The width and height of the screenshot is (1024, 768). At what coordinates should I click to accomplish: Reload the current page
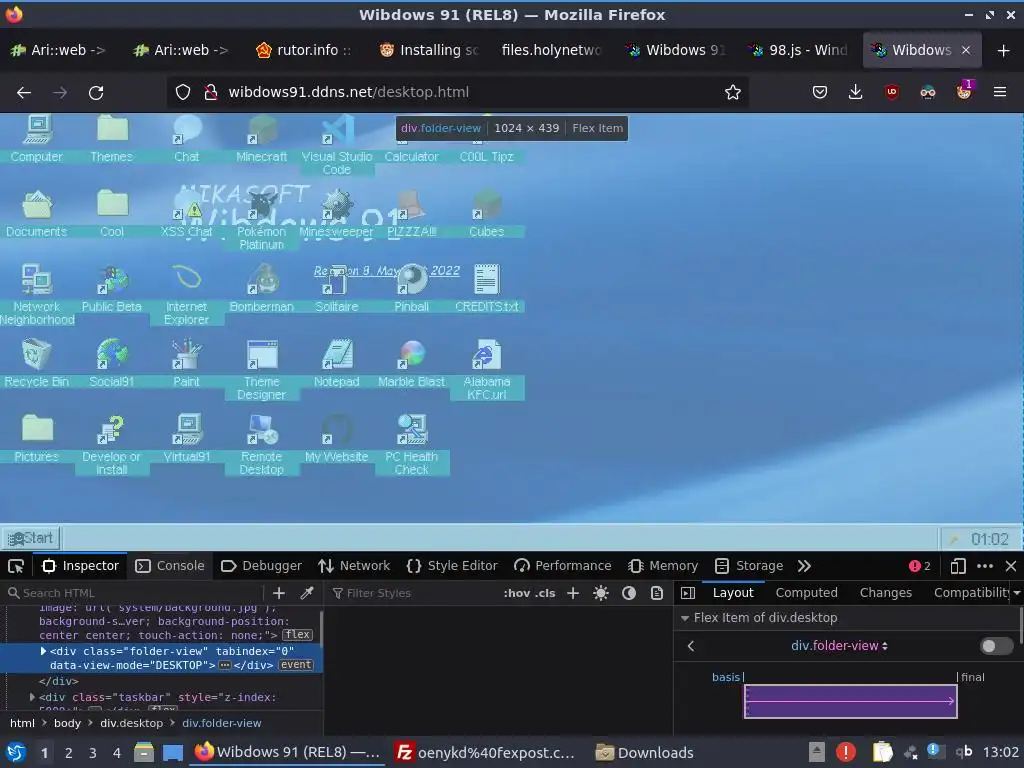point(96,92)
